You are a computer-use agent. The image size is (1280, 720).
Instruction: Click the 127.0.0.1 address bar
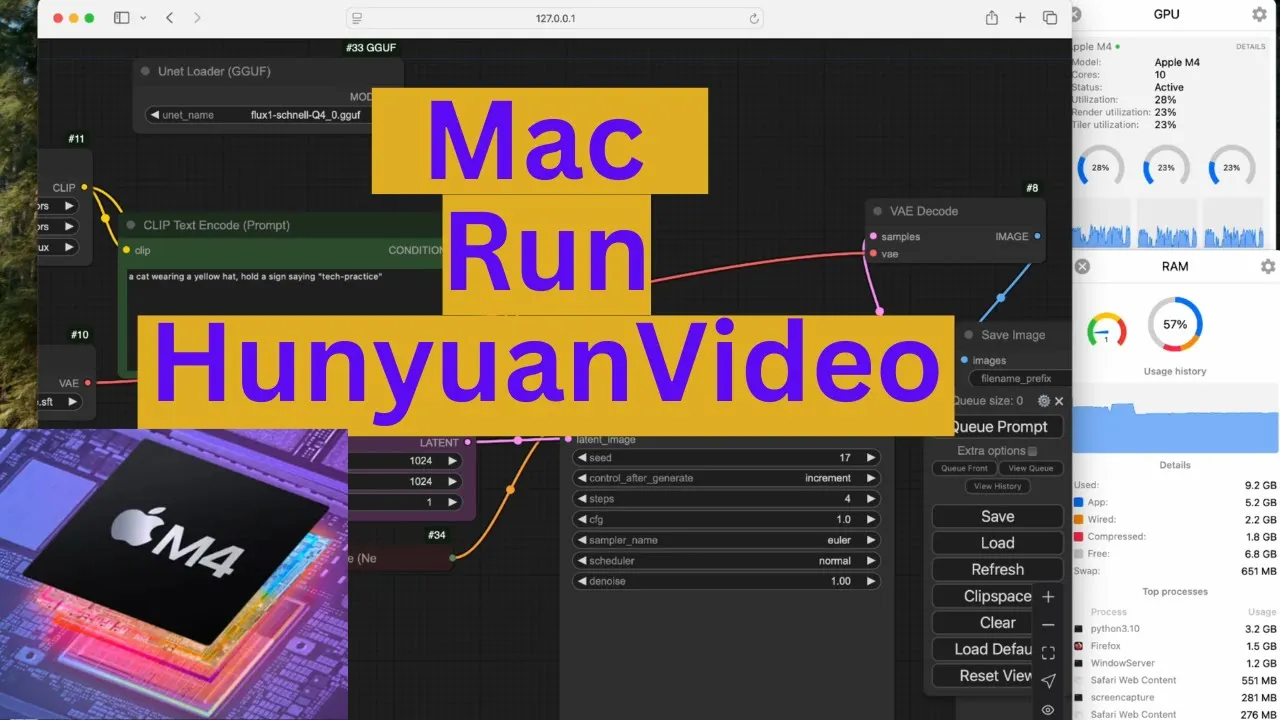pyautogui.click(x=555, y=18)
